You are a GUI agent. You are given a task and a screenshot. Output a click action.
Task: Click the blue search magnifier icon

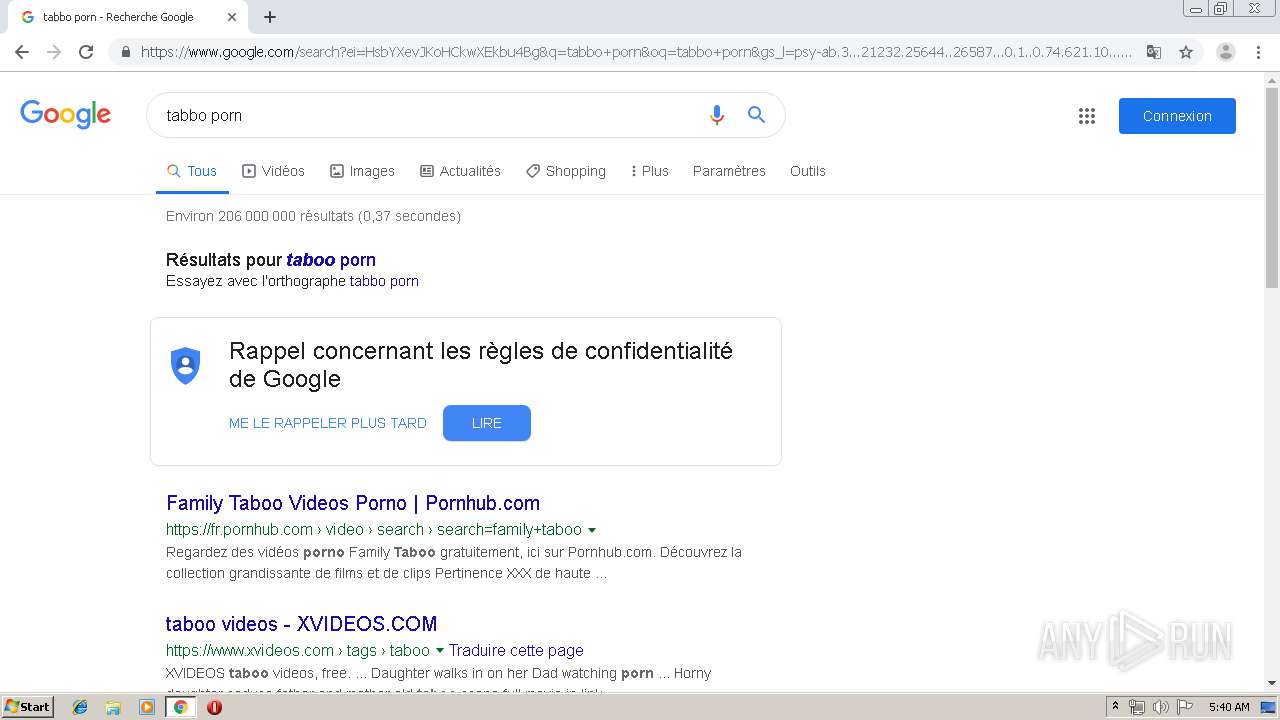(757, 115)
